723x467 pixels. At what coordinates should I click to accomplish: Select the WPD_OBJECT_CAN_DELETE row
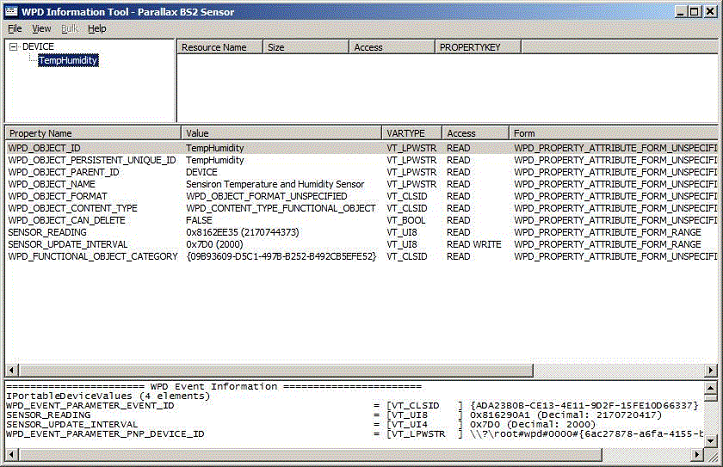(362, 220)
